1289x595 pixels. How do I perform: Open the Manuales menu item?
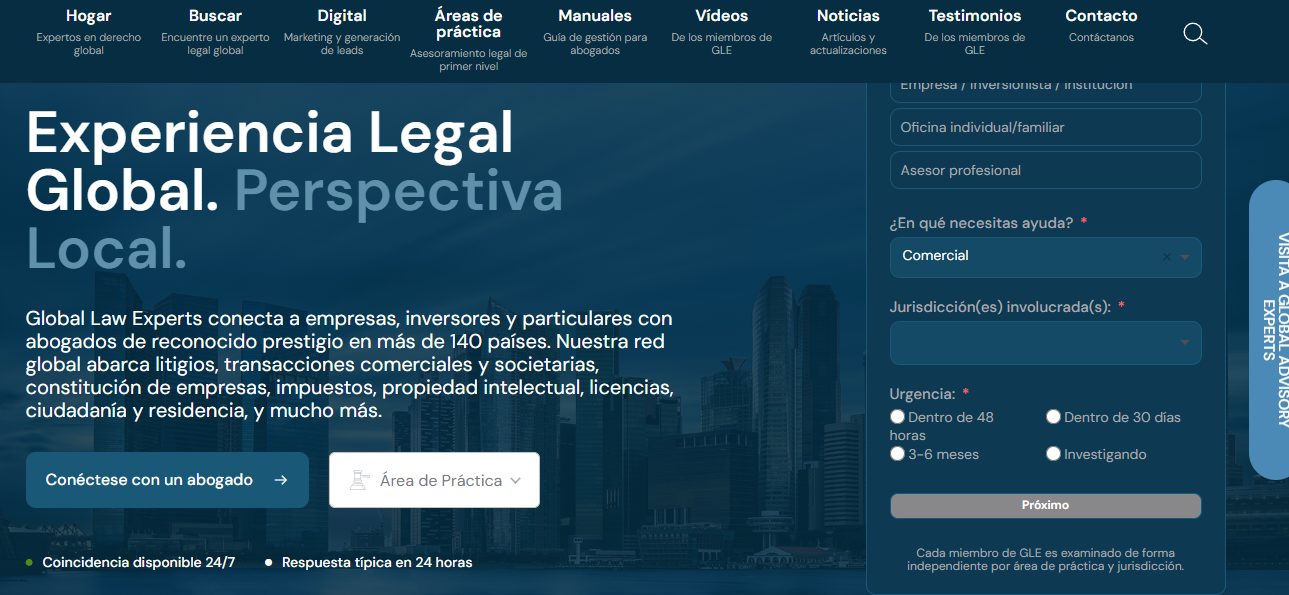pos(594,16)
